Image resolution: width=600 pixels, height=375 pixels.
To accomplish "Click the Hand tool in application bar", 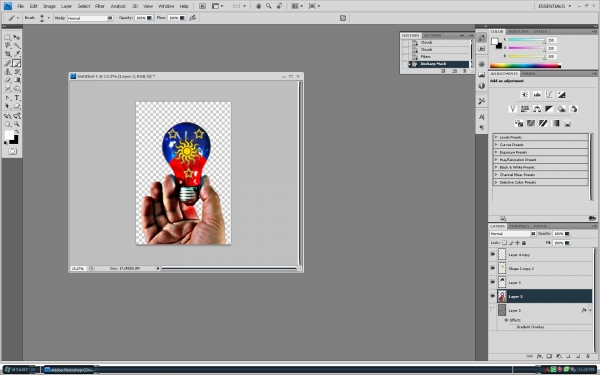I will coord(258,6).
